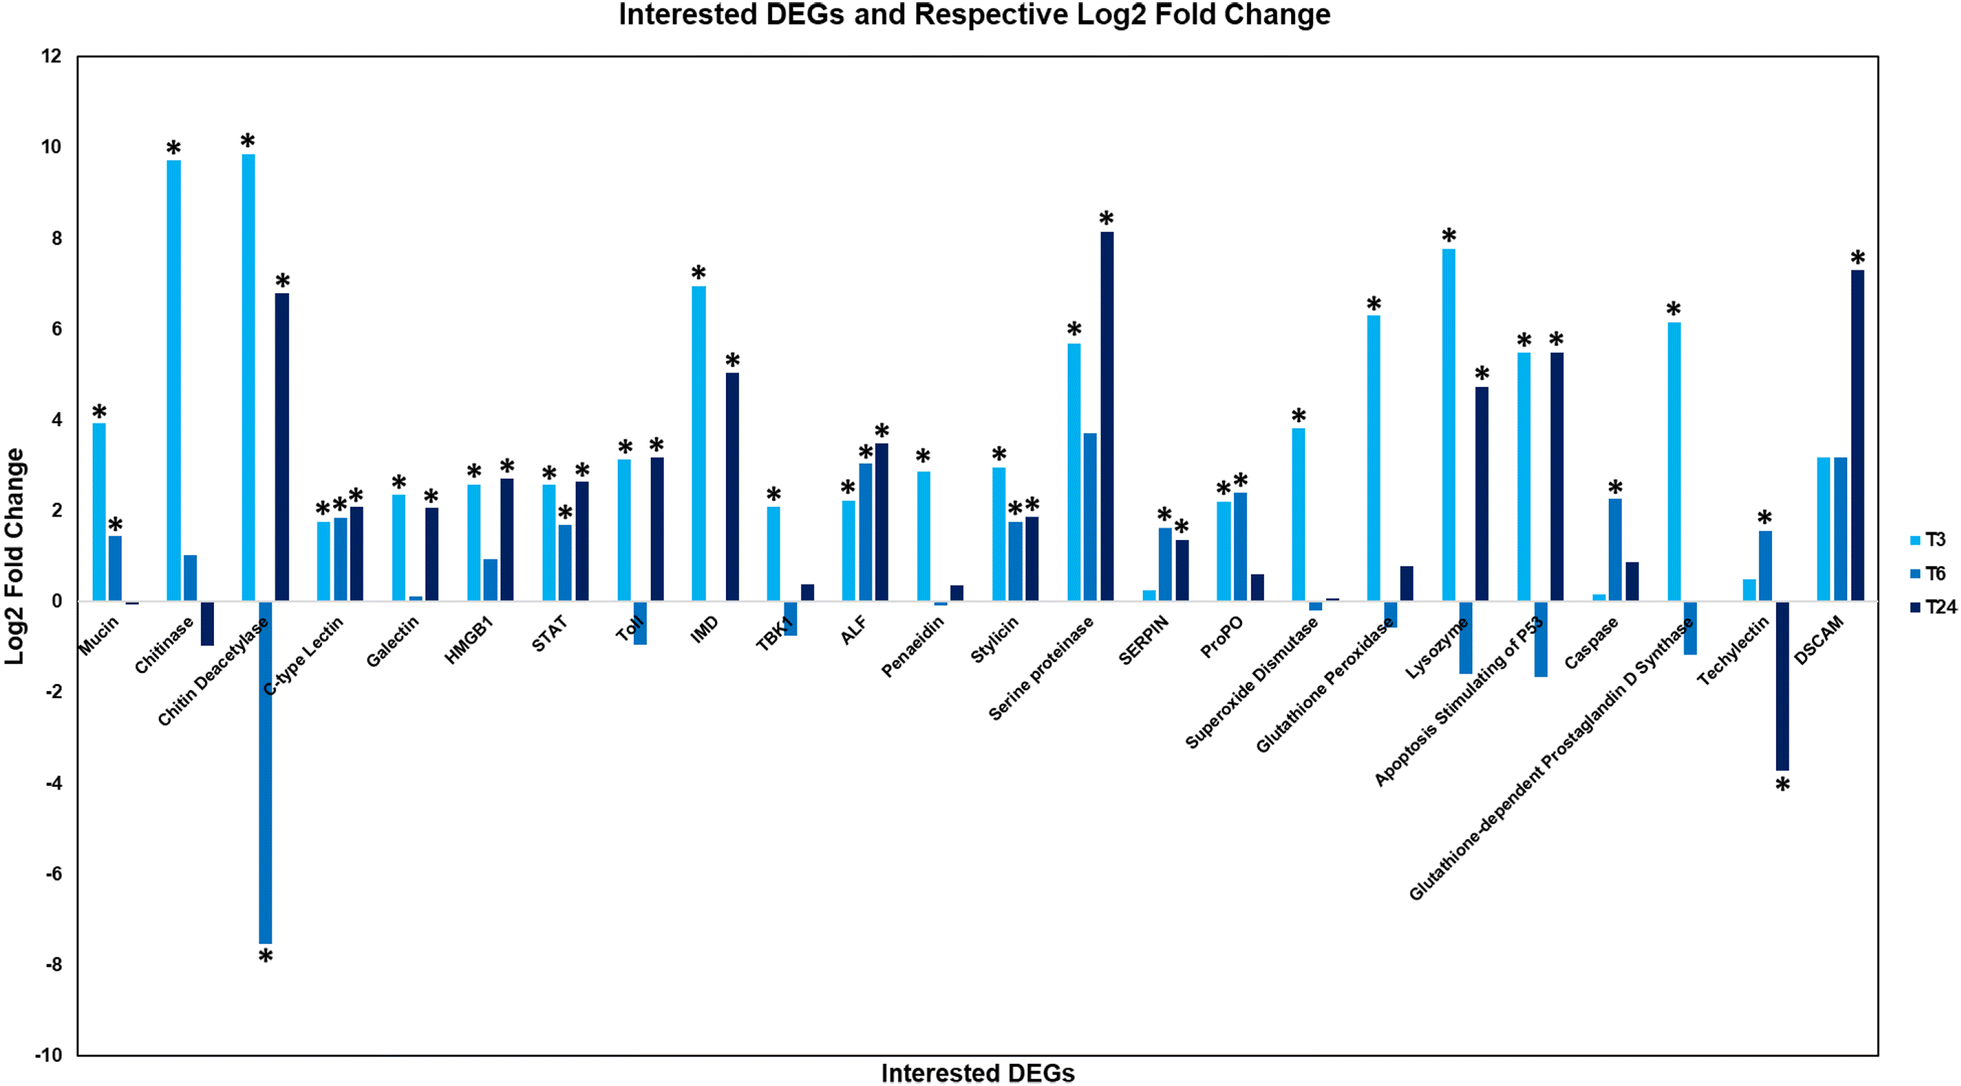
Task: Click the 'ProPO' axis label
Action: tap(1222, 638)
